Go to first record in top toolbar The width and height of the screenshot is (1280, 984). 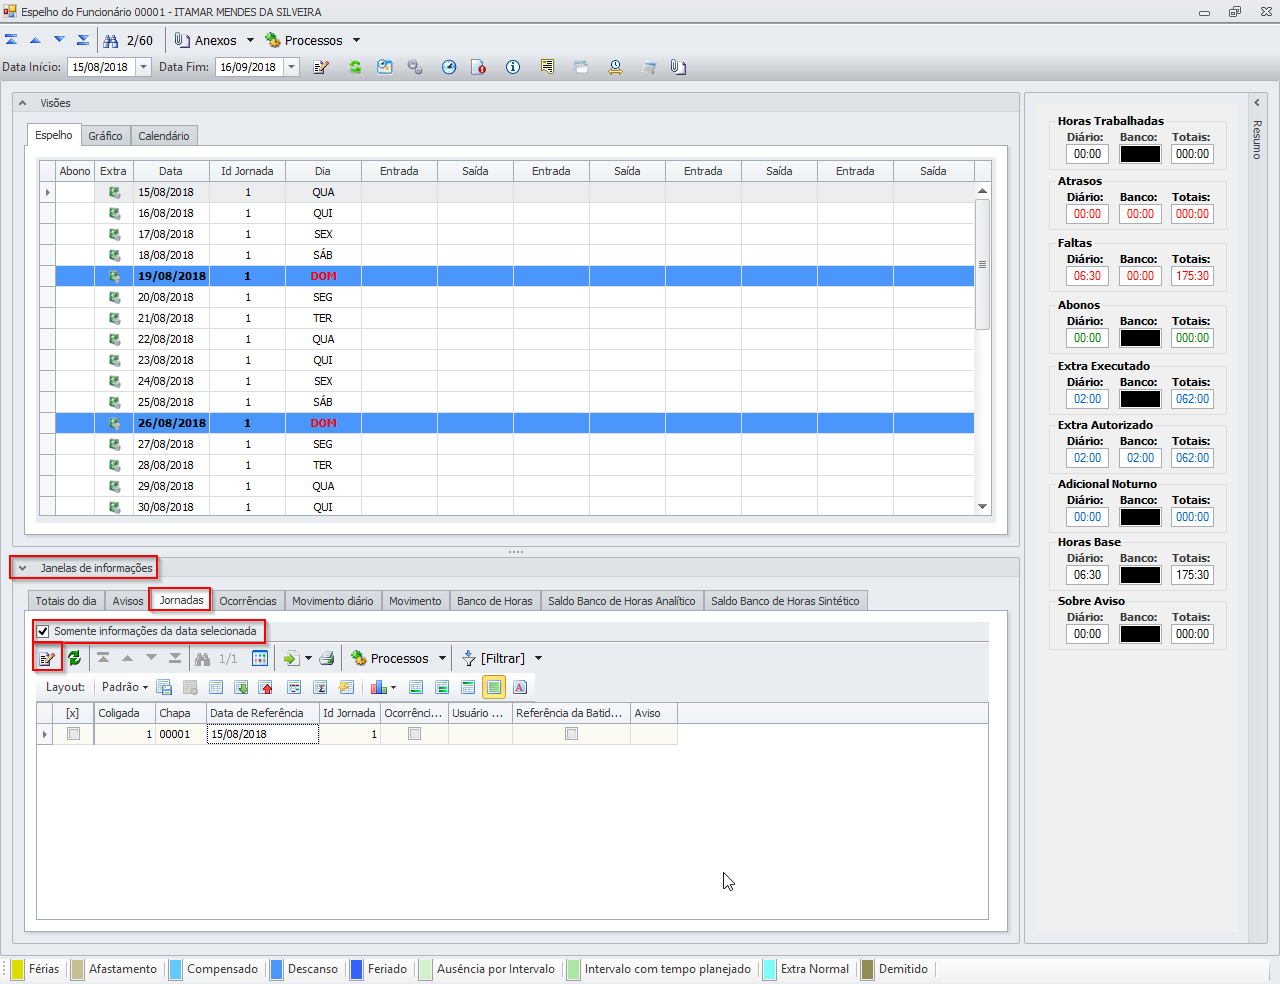[11, 40]
